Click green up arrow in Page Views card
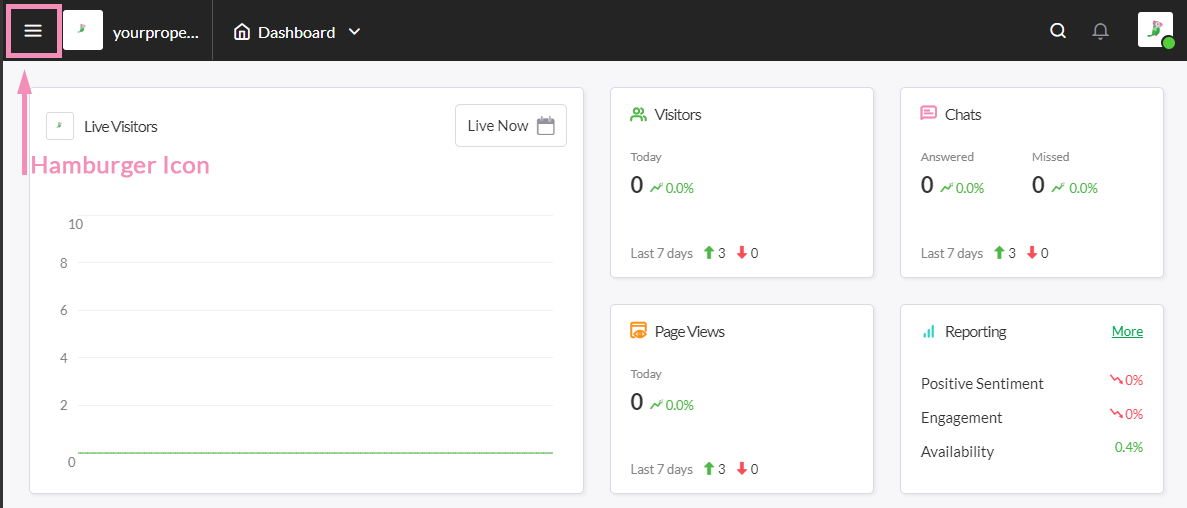The width and height of the screenshot is (1187, 508). [709, 469]
